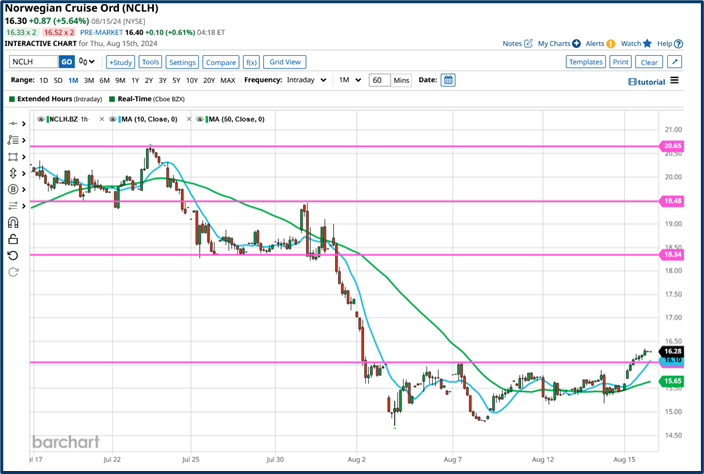The height and width of the screenshot is (474, 704).
Task: Expand the arrows tool submenu arrow
Action: (x=24, y=206)
